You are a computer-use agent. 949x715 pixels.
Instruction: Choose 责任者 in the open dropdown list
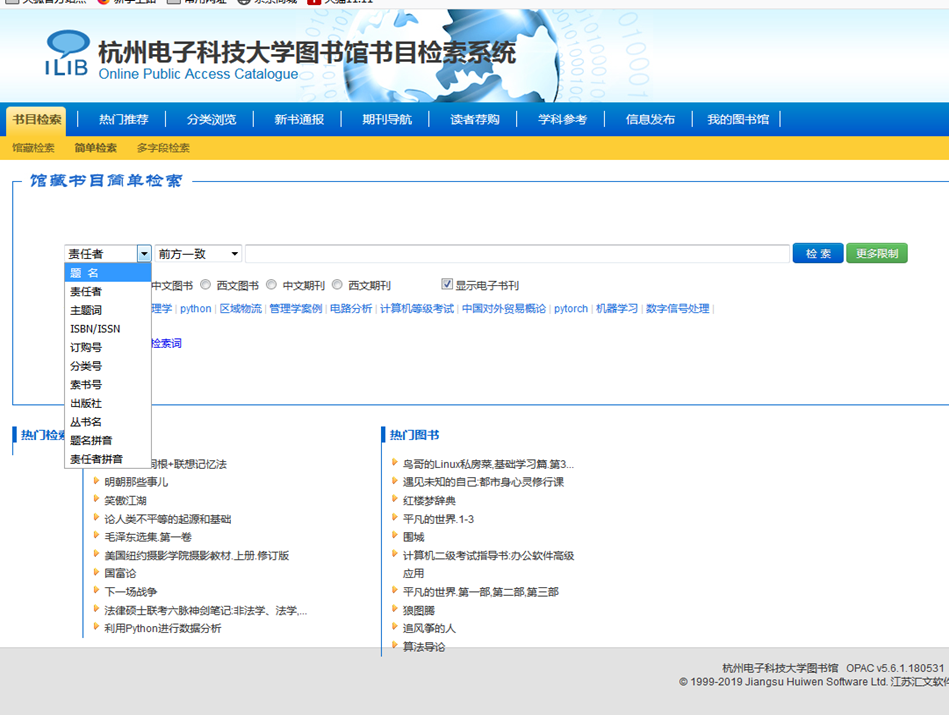pos(108,292)
